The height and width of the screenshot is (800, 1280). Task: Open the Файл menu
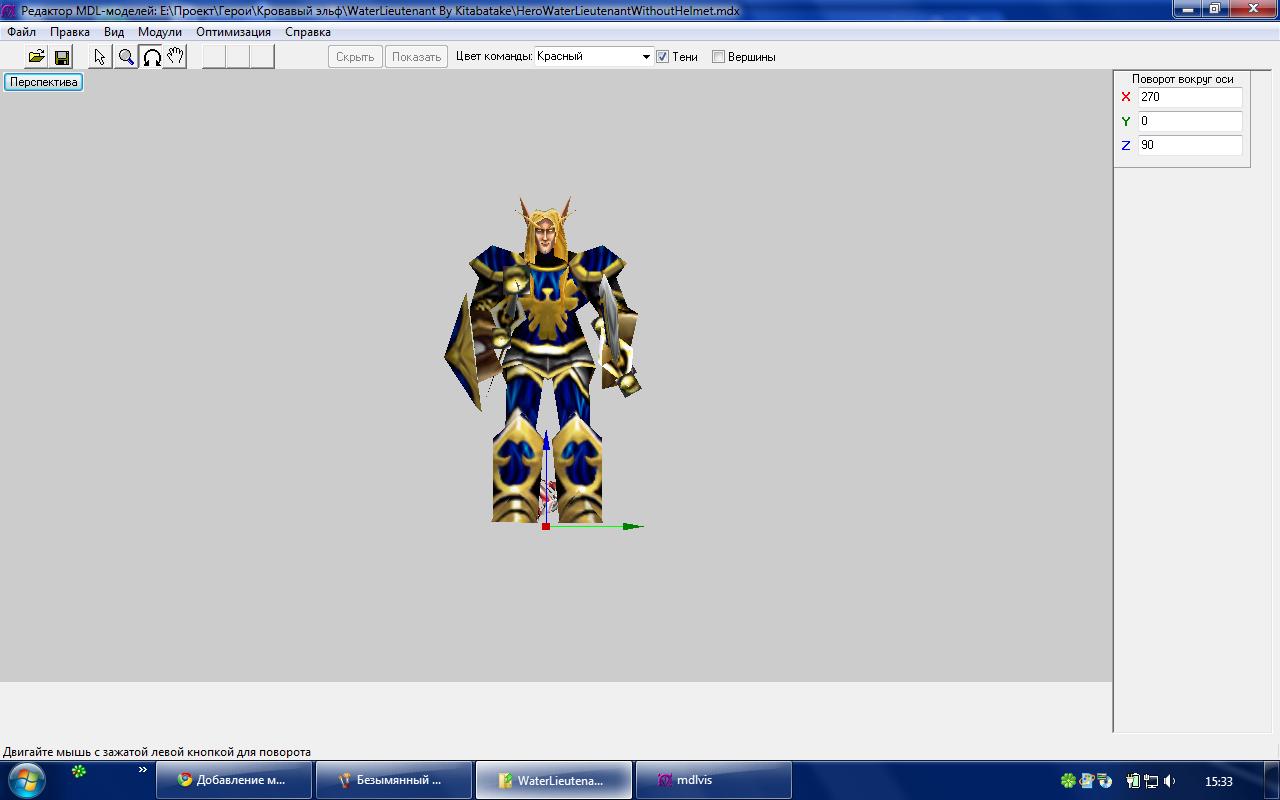point(21,32)
